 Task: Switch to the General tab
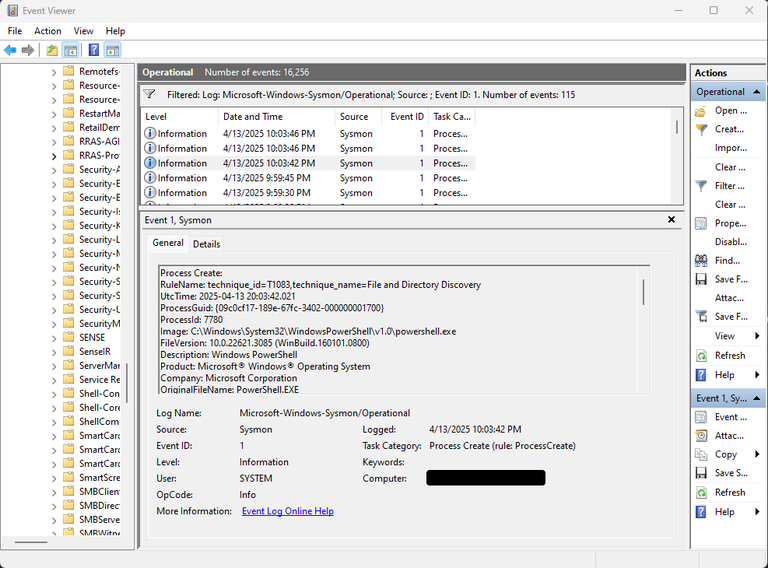tap(168, 243)
